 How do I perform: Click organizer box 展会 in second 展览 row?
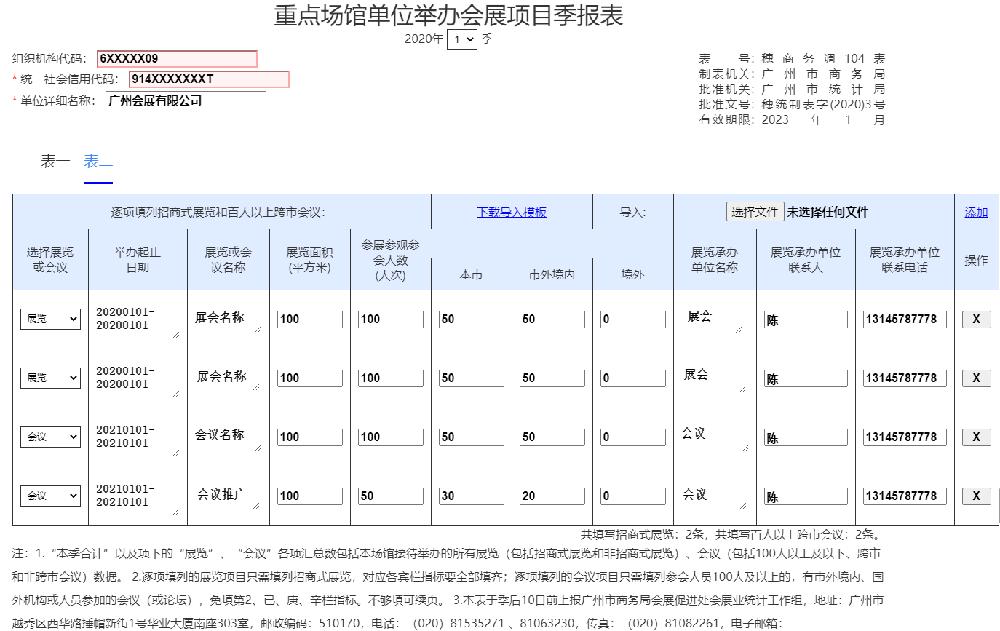click(714, 378)
